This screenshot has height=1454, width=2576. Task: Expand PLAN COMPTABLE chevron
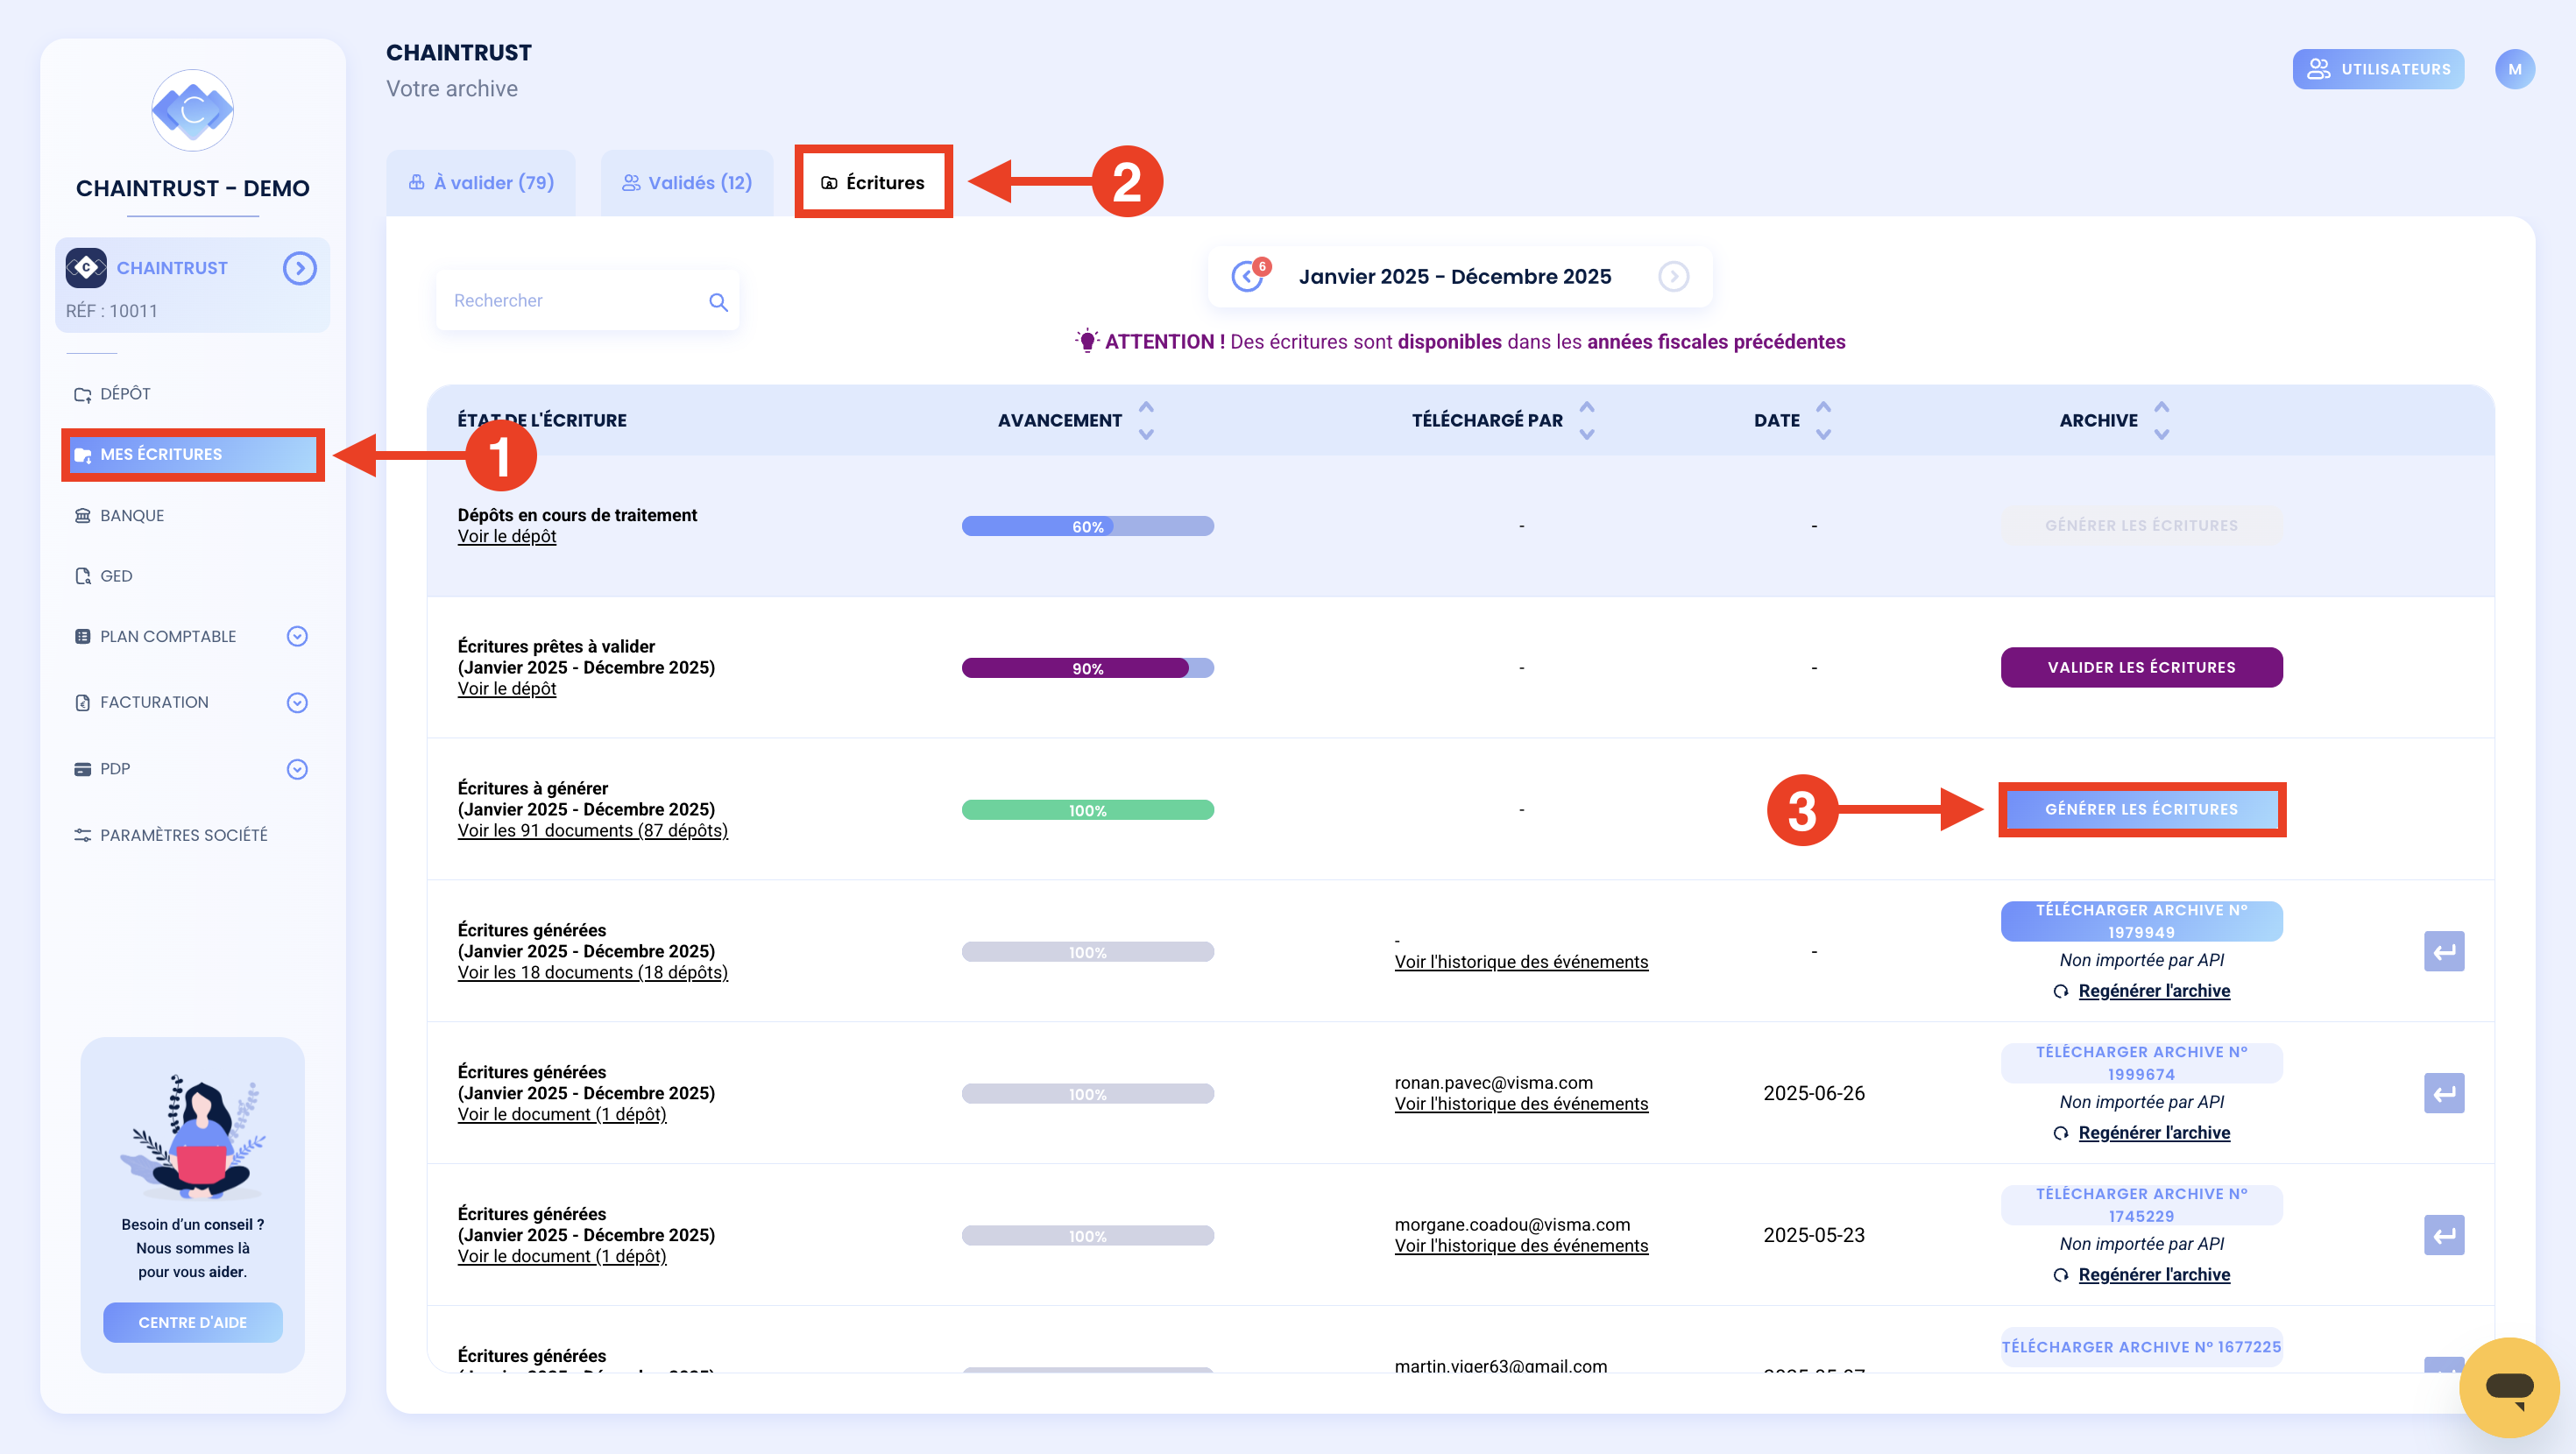pyautogui.click(x=297, y=636)
